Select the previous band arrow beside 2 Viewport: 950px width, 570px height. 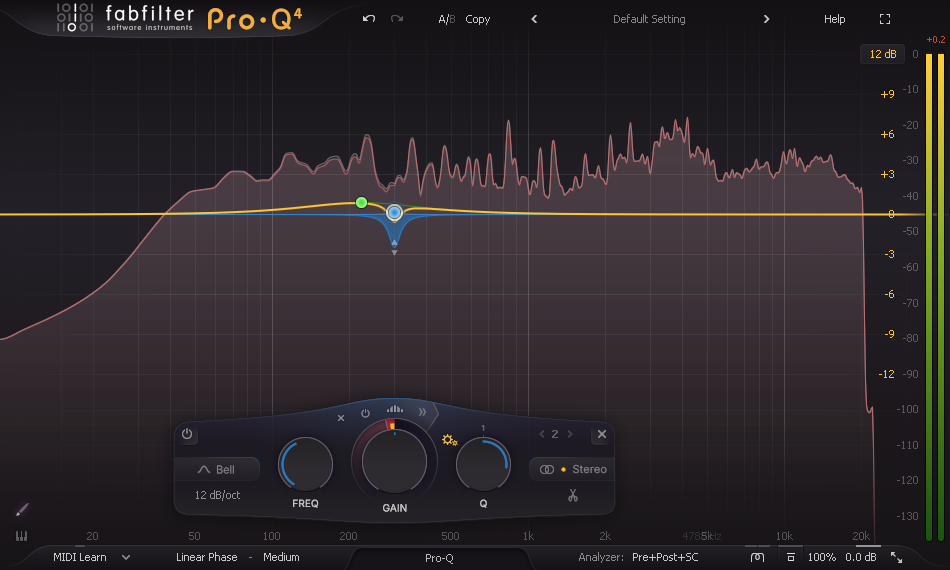point(542,434)
